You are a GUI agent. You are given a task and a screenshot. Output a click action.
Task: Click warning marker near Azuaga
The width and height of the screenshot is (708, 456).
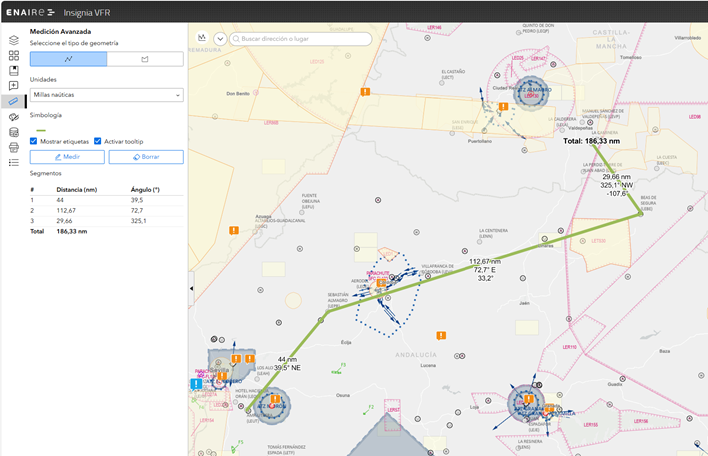click(234, 230)
